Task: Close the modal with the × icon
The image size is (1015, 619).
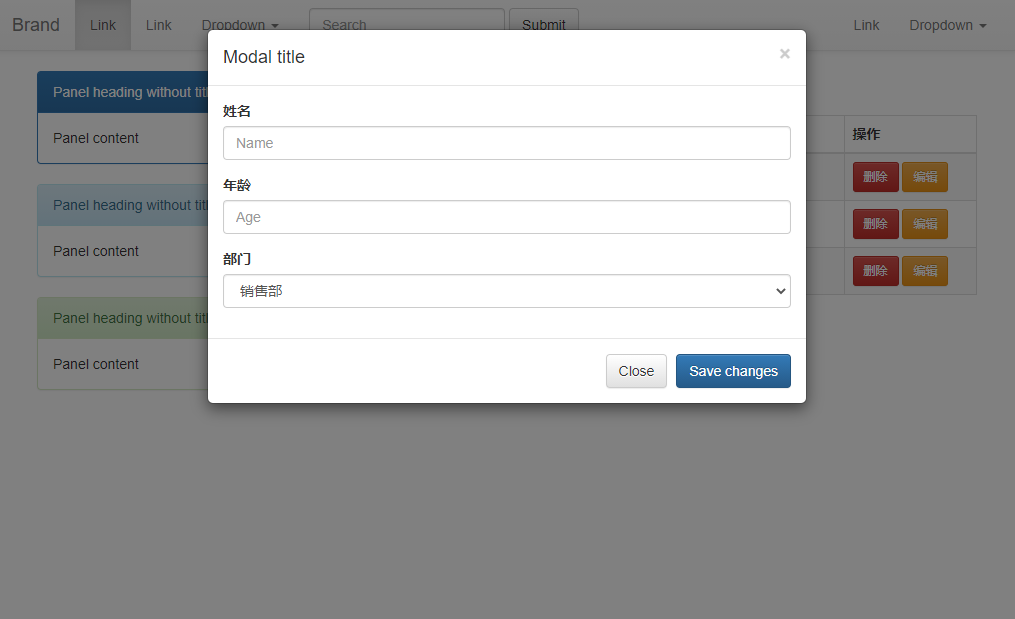Action: tap(784, 54)
